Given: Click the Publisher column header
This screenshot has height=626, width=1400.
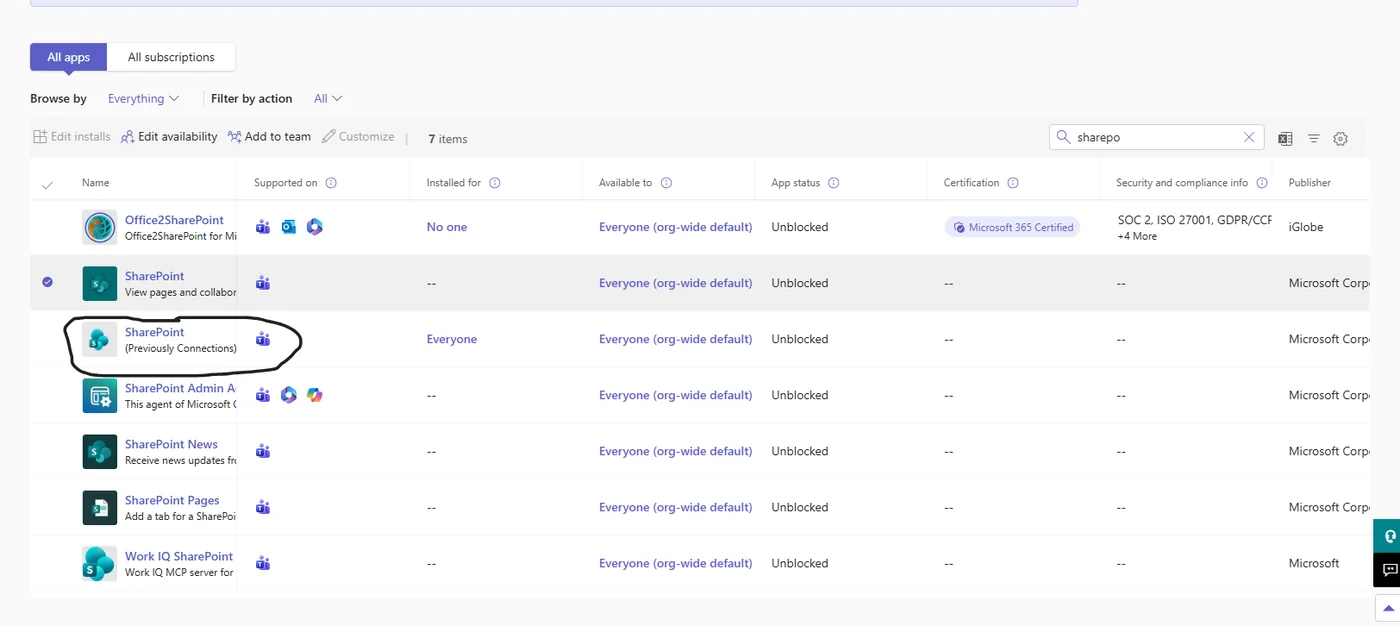Looking at the screenshot, I should [x=1310, y=183].
